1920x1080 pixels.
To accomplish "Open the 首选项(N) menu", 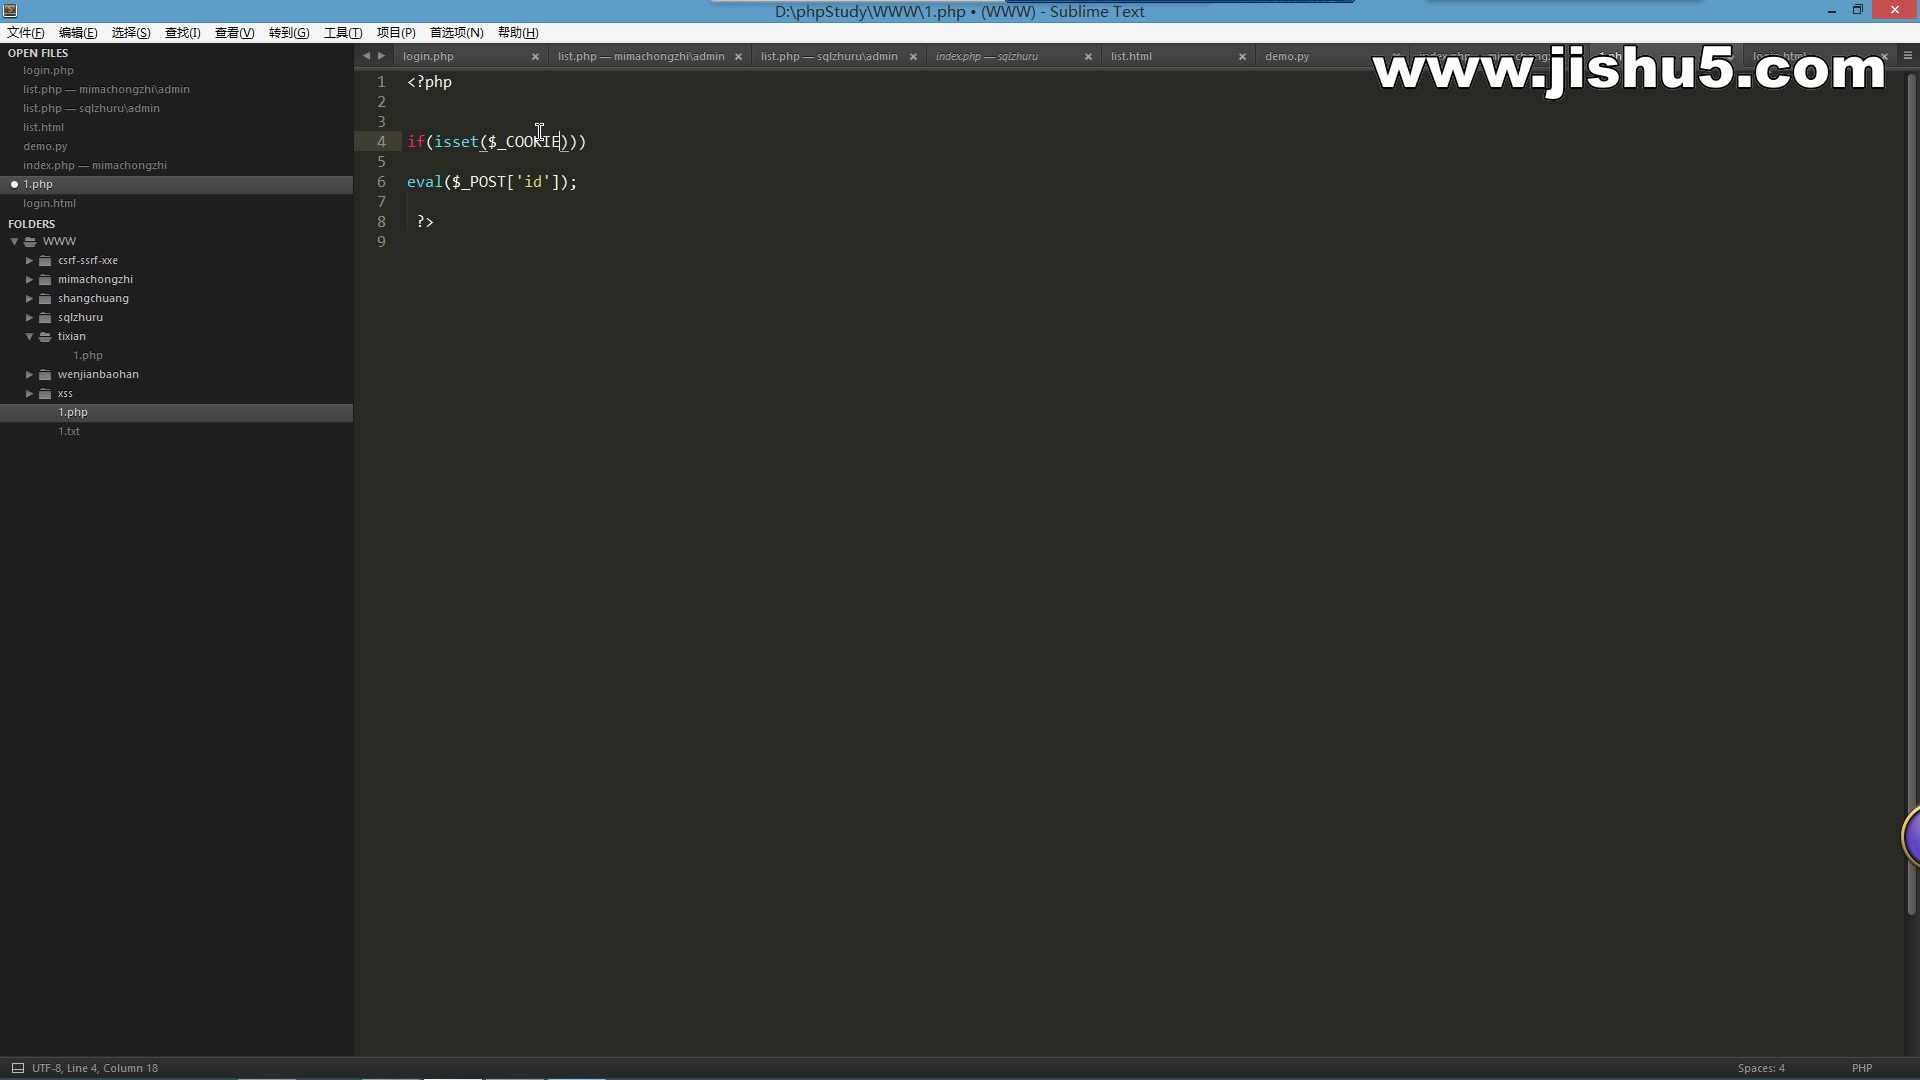I will pyautogui.click(x=457, y=32).
